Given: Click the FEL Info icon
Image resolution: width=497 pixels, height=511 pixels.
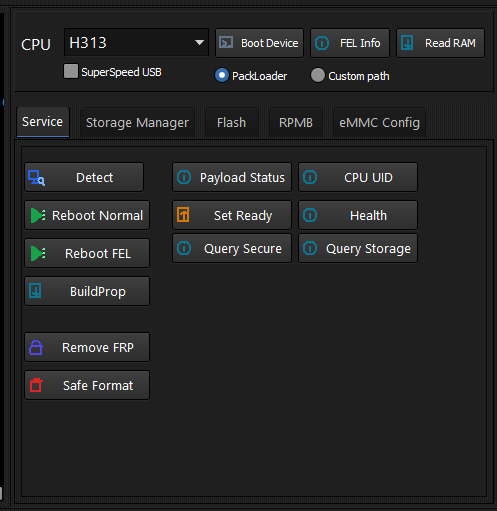Looking at the screenshot, I should coord(322,43).
